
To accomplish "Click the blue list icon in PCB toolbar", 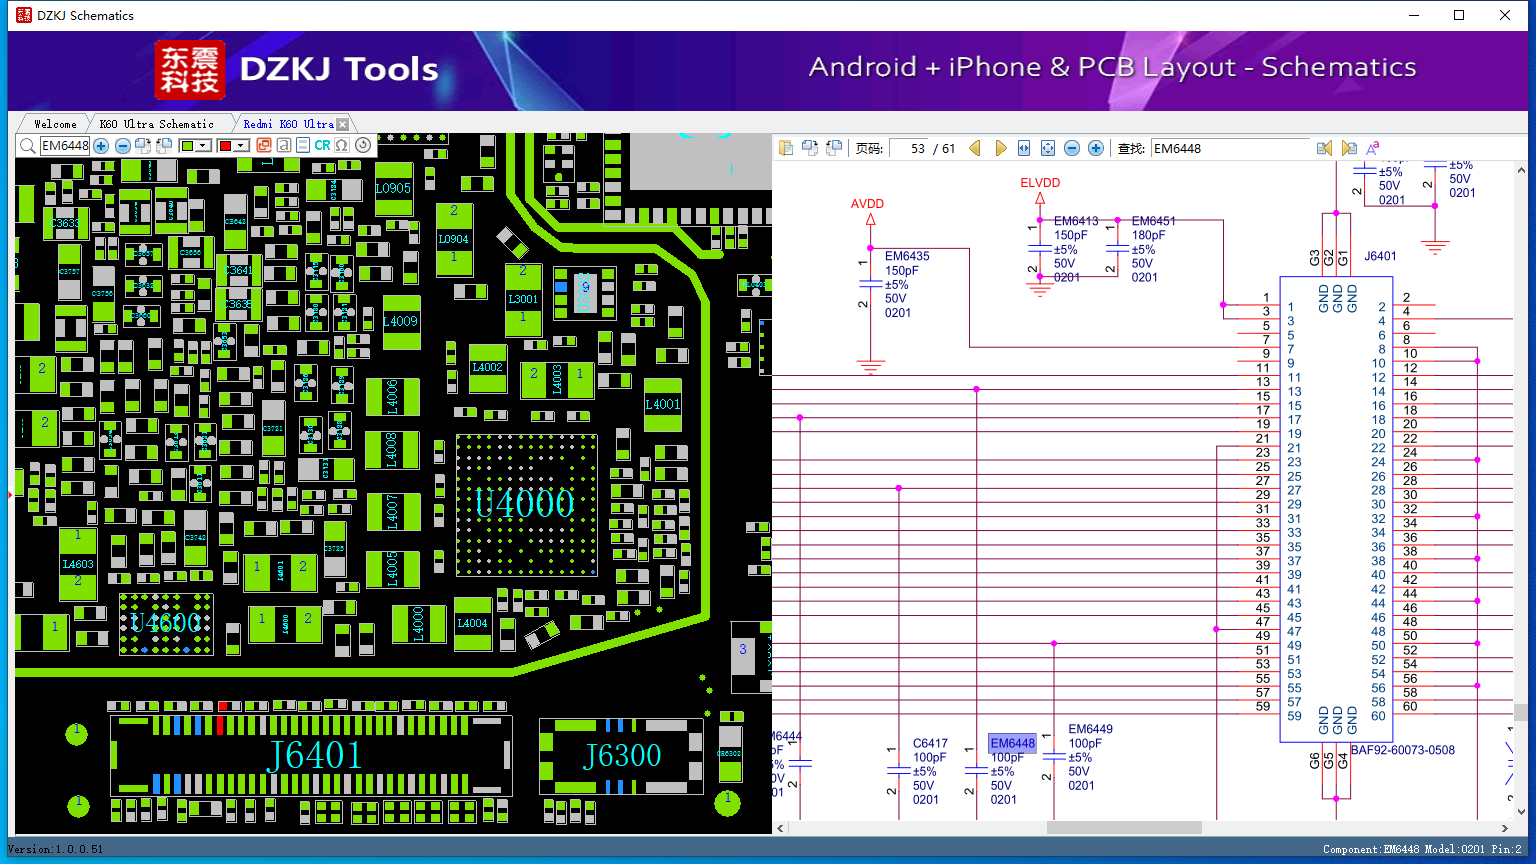I will click(x=303, y=146).
